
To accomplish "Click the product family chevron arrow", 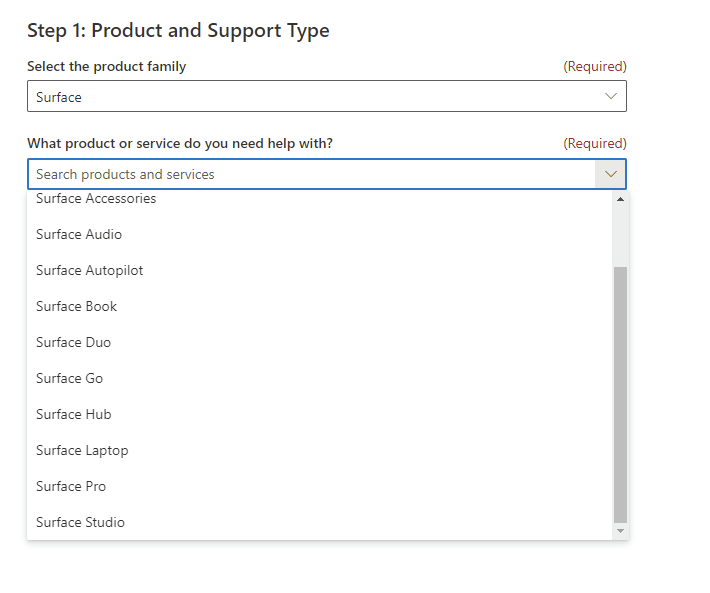I will tap(611, 96).
